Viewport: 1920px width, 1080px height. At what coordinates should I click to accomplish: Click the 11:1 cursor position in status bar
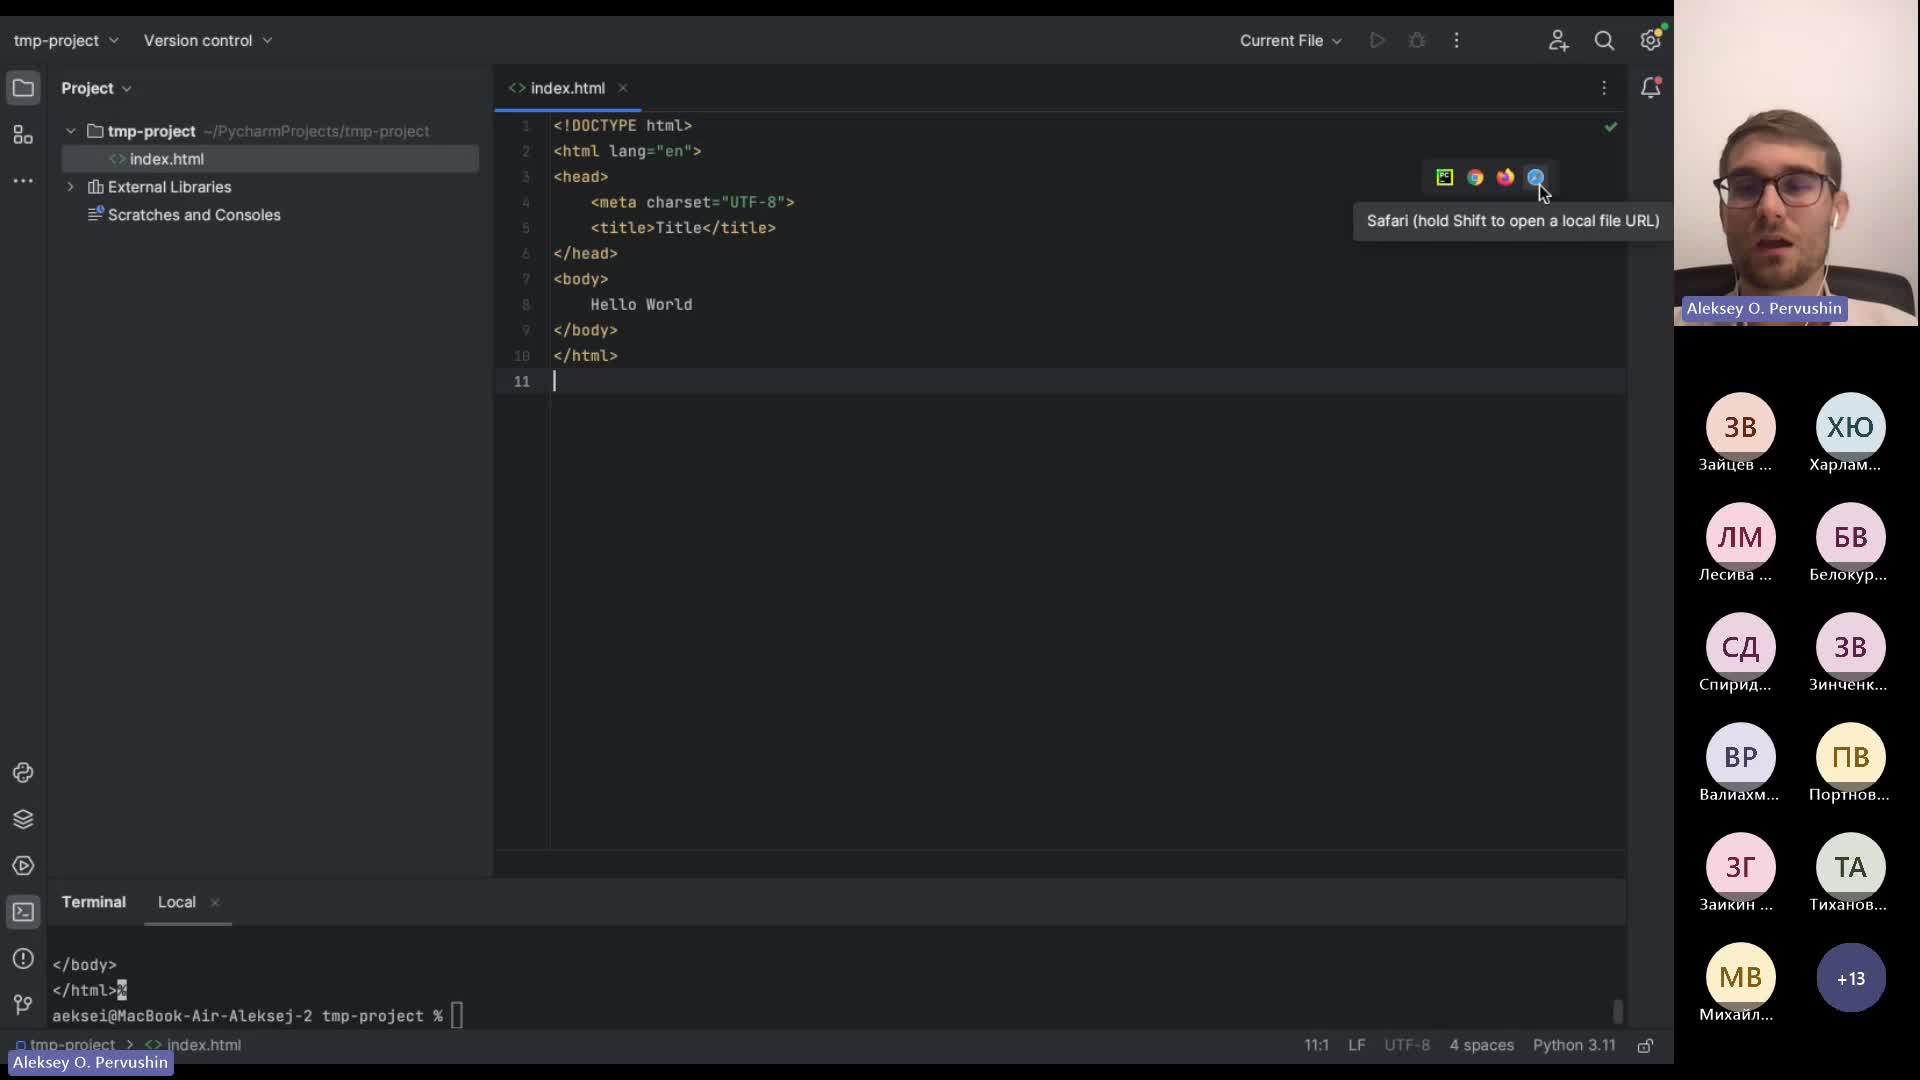[x=1316, y=1045]
